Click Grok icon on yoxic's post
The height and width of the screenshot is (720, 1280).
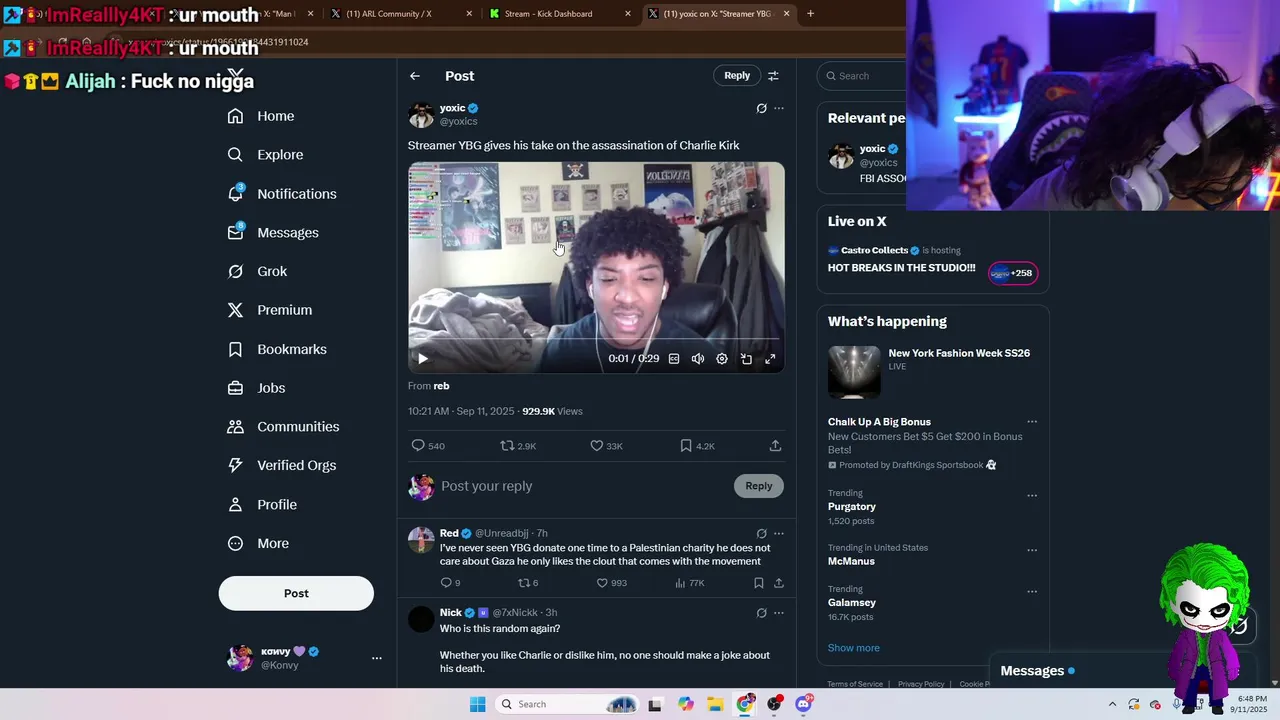pos(761,108)
